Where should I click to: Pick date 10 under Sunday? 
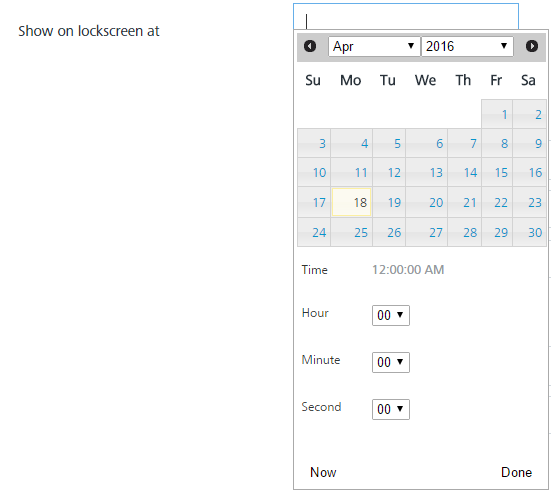(x=314, y=172)
